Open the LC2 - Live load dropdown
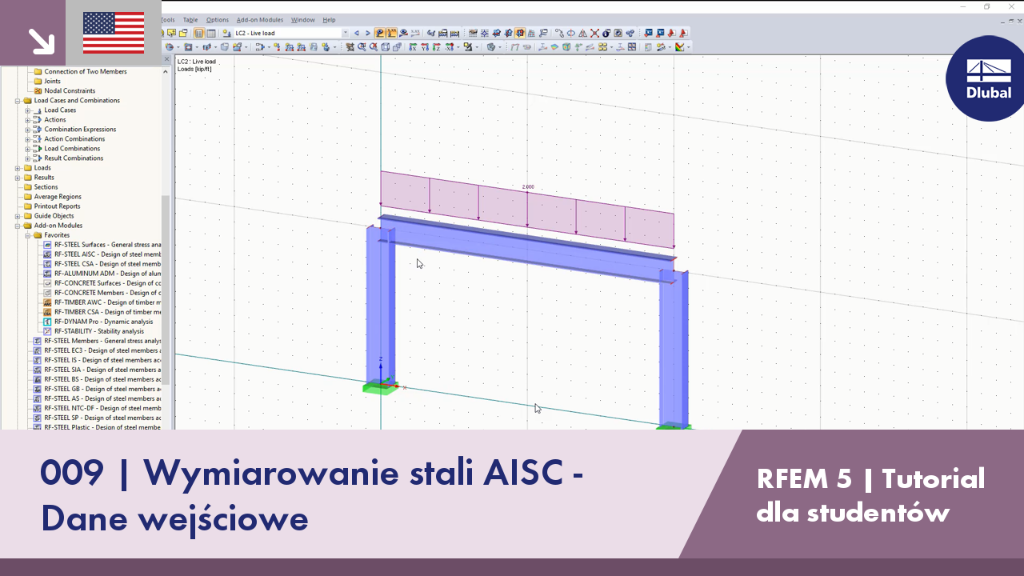This screenshot has height=576, width=1024. tap(291, 33)
